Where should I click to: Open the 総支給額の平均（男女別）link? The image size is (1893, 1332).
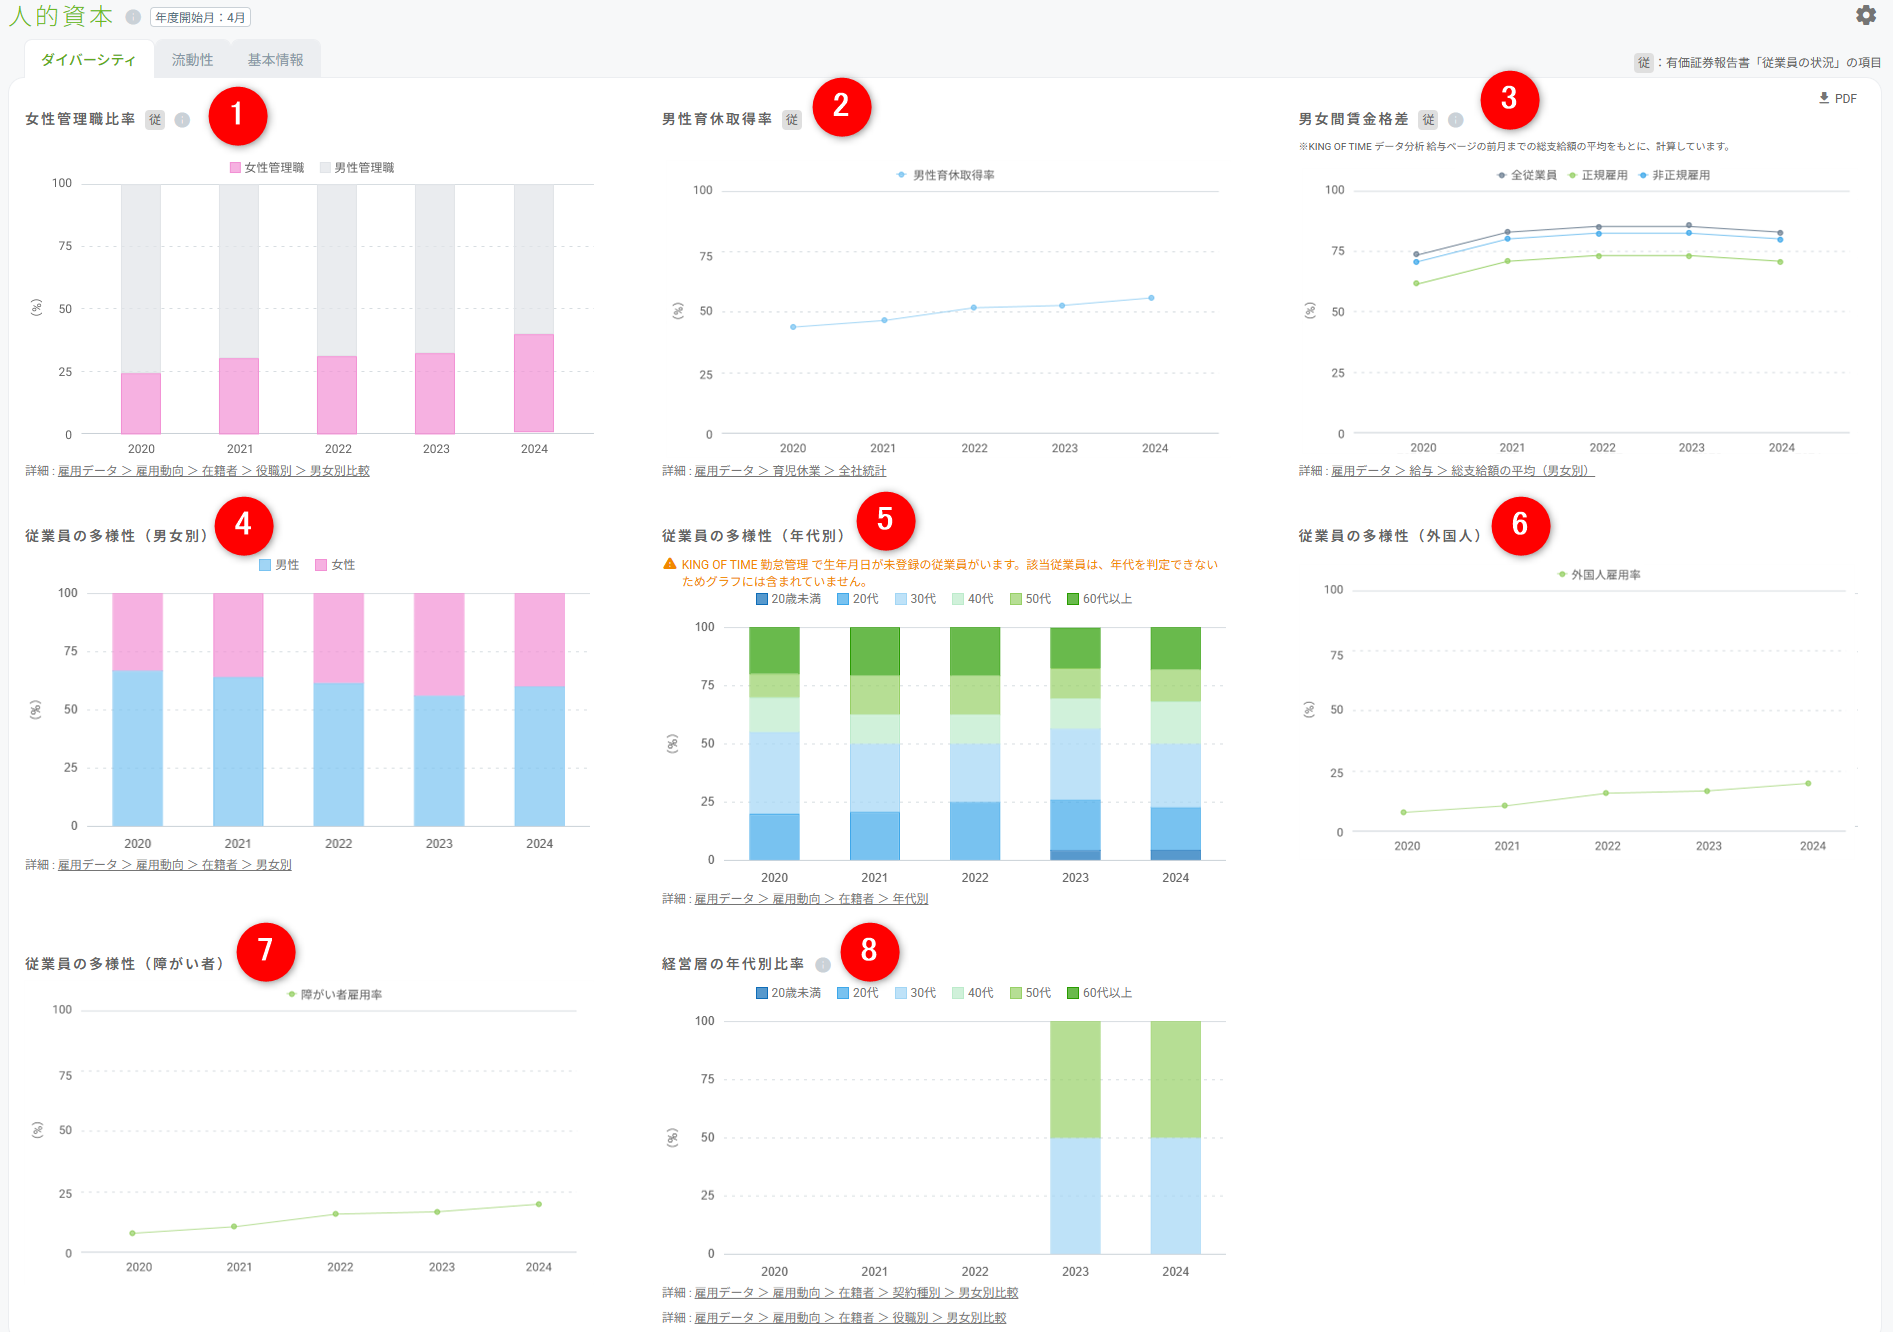(x=1522, y=471)
